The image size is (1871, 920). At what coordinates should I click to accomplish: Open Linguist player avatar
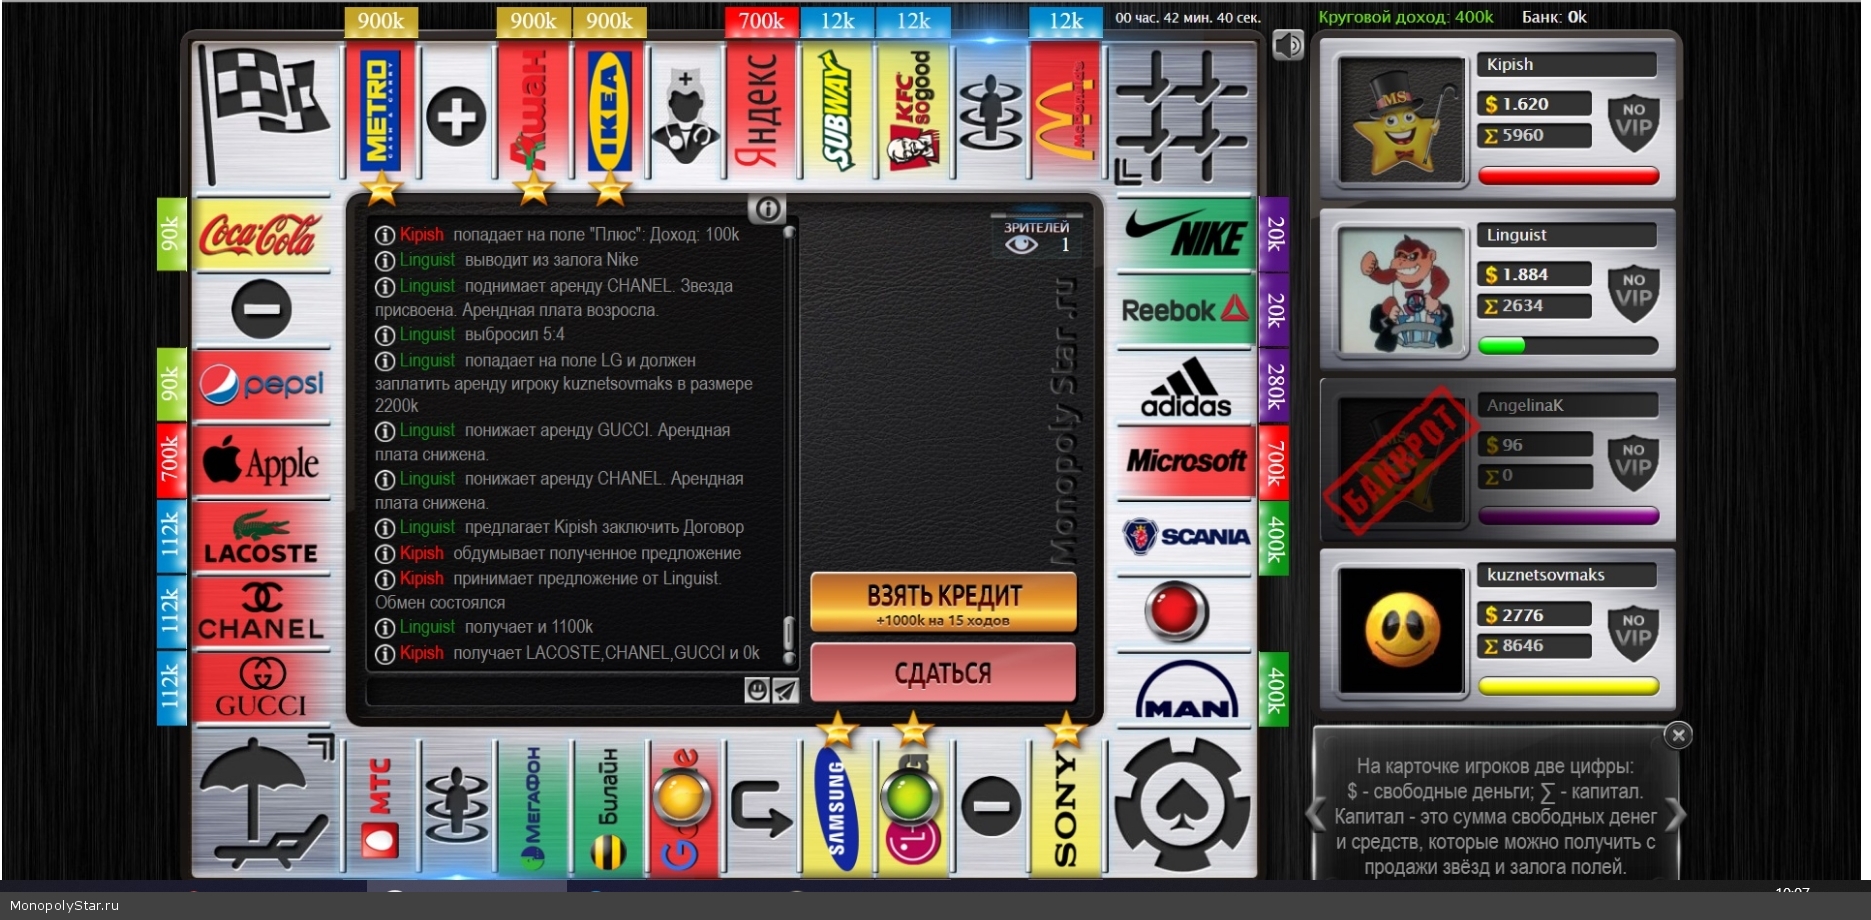[x=1403, y=291]
